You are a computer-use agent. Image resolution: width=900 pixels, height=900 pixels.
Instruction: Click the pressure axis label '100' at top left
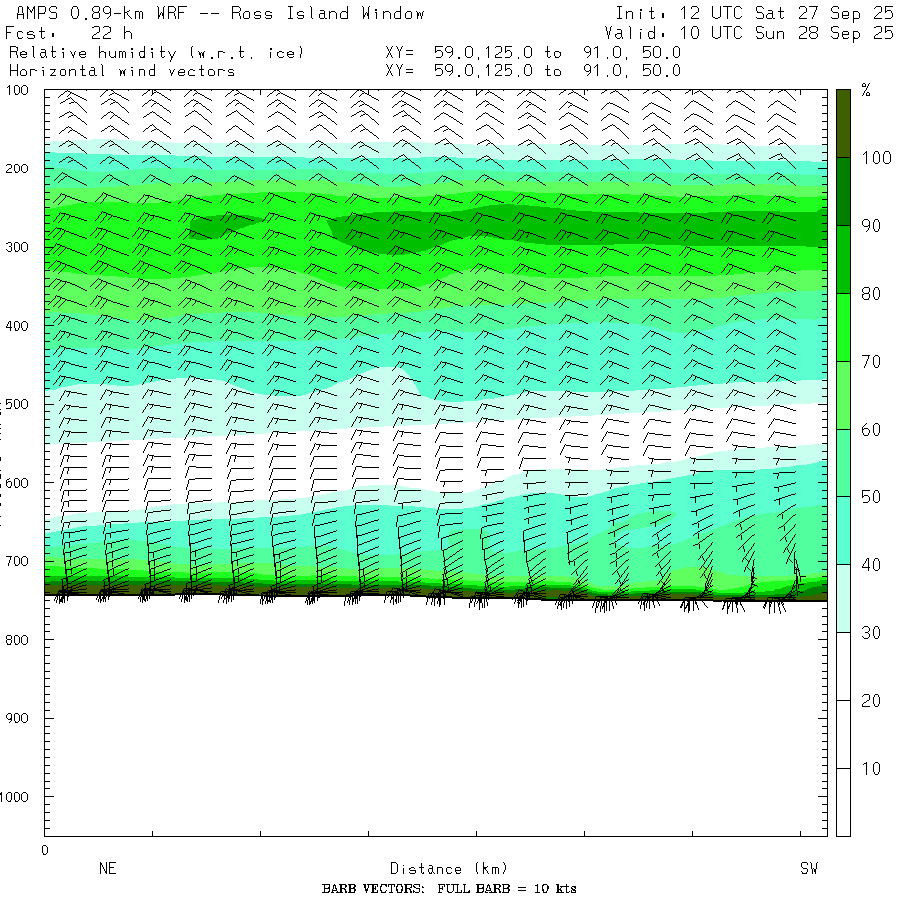(x=17, y=90)
